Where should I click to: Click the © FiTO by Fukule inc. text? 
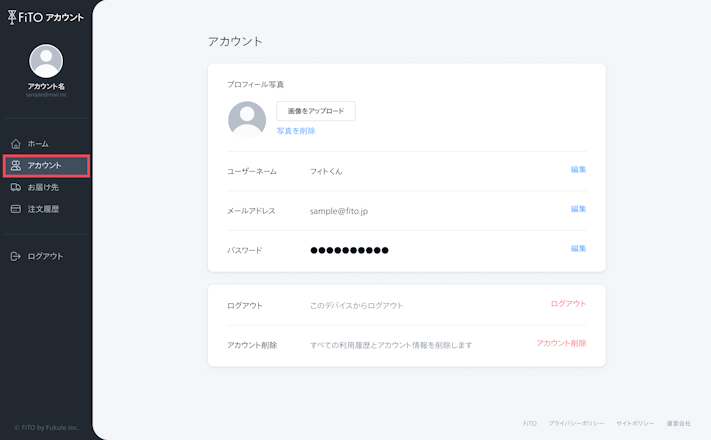pos(46,427)
